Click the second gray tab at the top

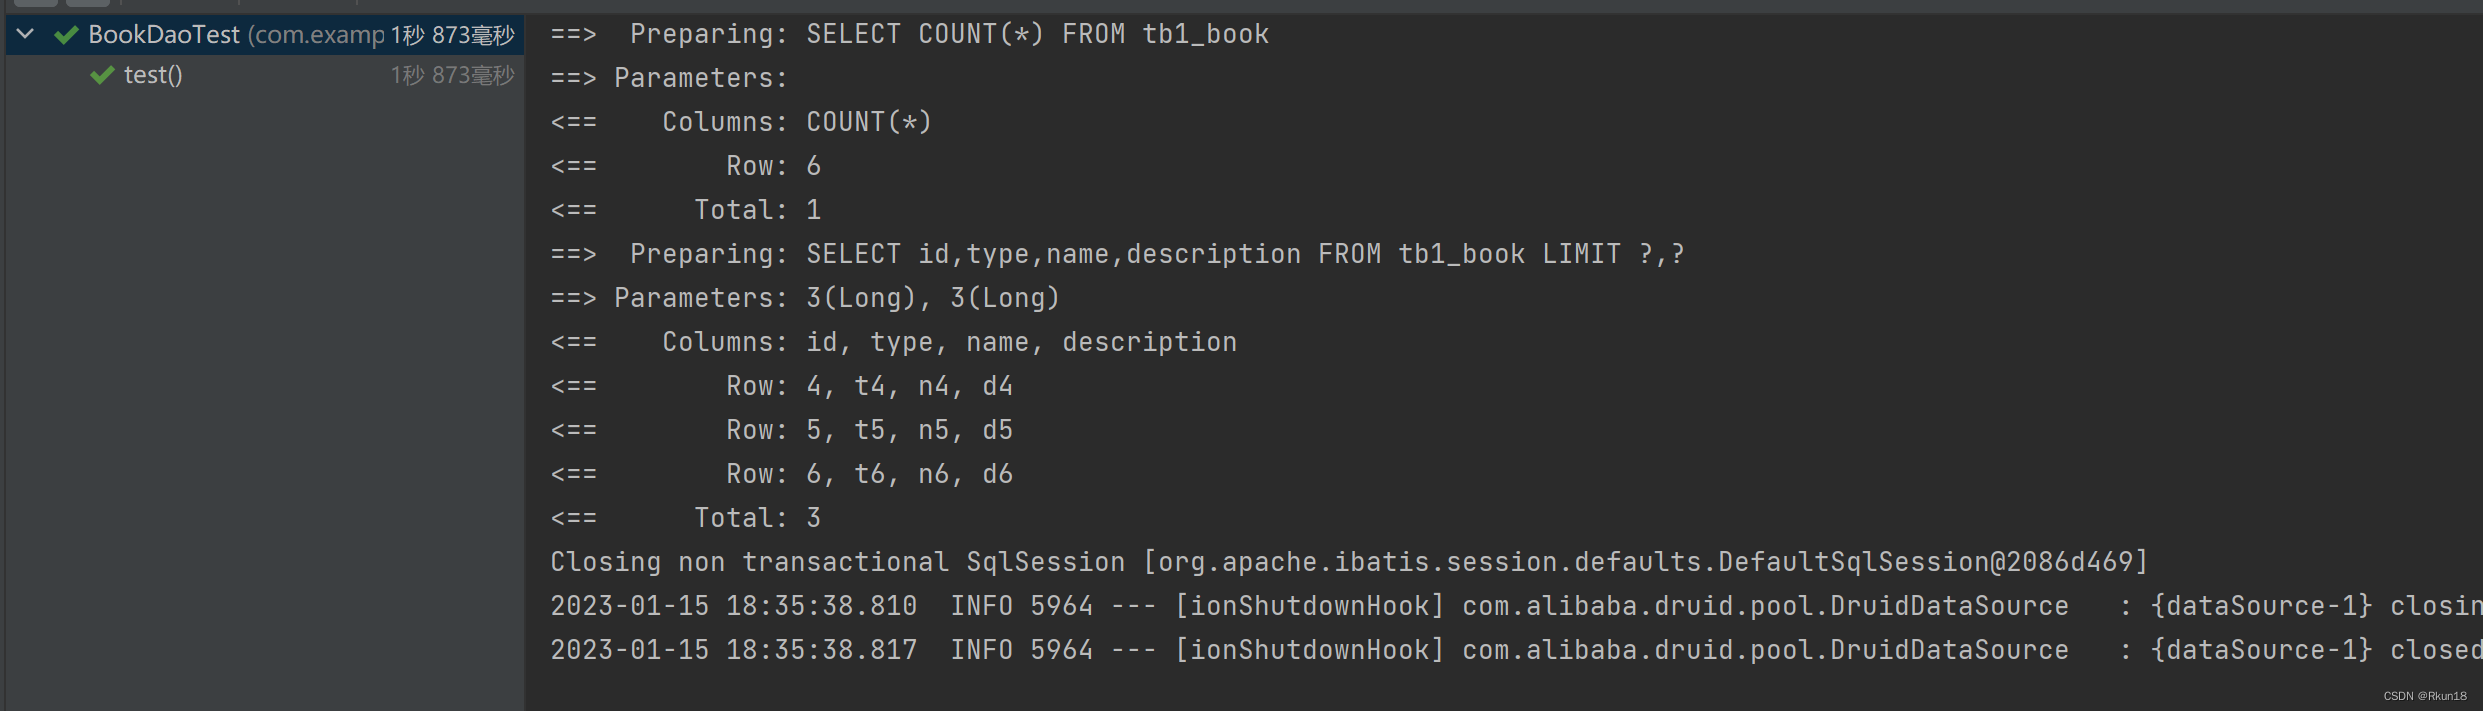[x=88, y=5]
